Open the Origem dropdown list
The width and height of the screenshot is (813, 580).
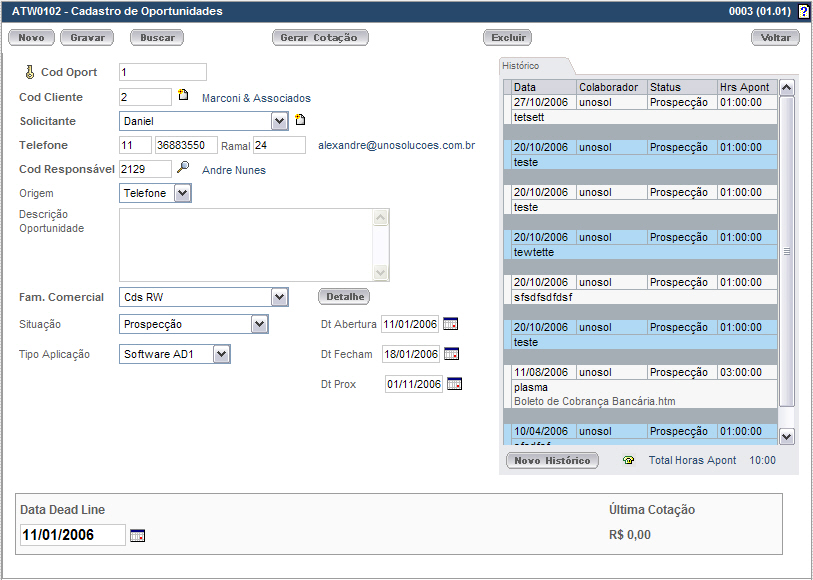point(182,193)
